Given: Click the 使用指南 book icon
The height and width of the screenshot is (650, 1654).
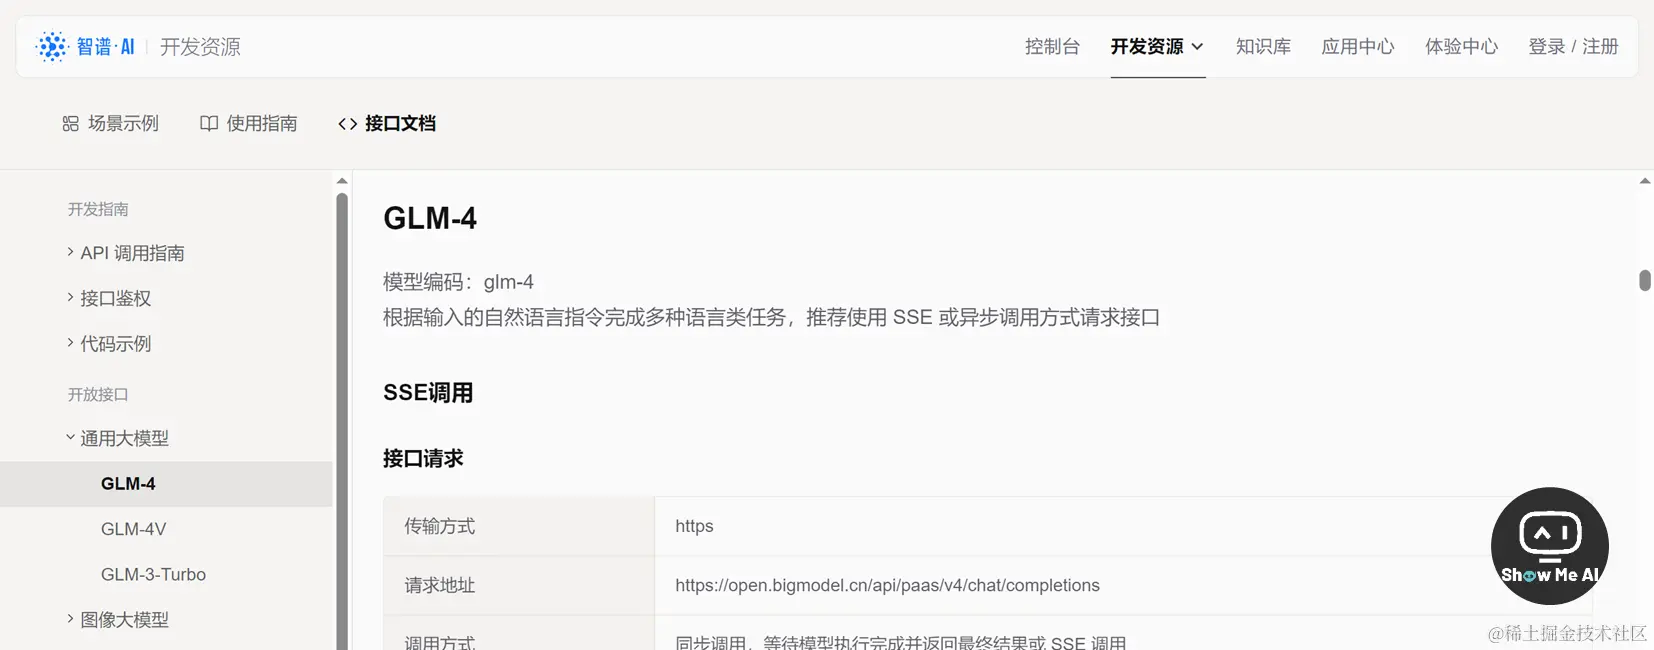Looking at the screenshot, I should coord(209,124).
